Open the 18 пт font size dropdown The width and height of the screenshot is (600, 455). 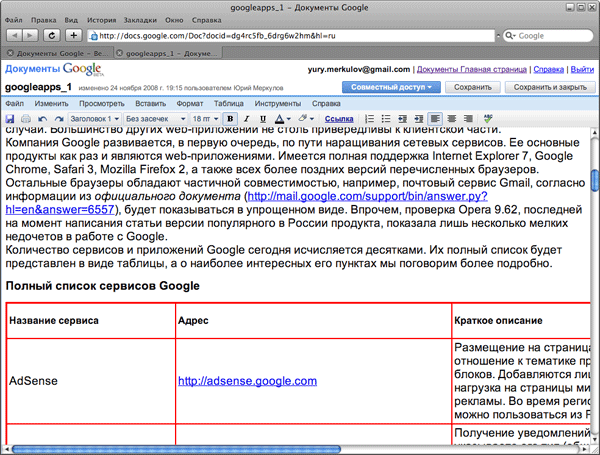pos(205,119)
